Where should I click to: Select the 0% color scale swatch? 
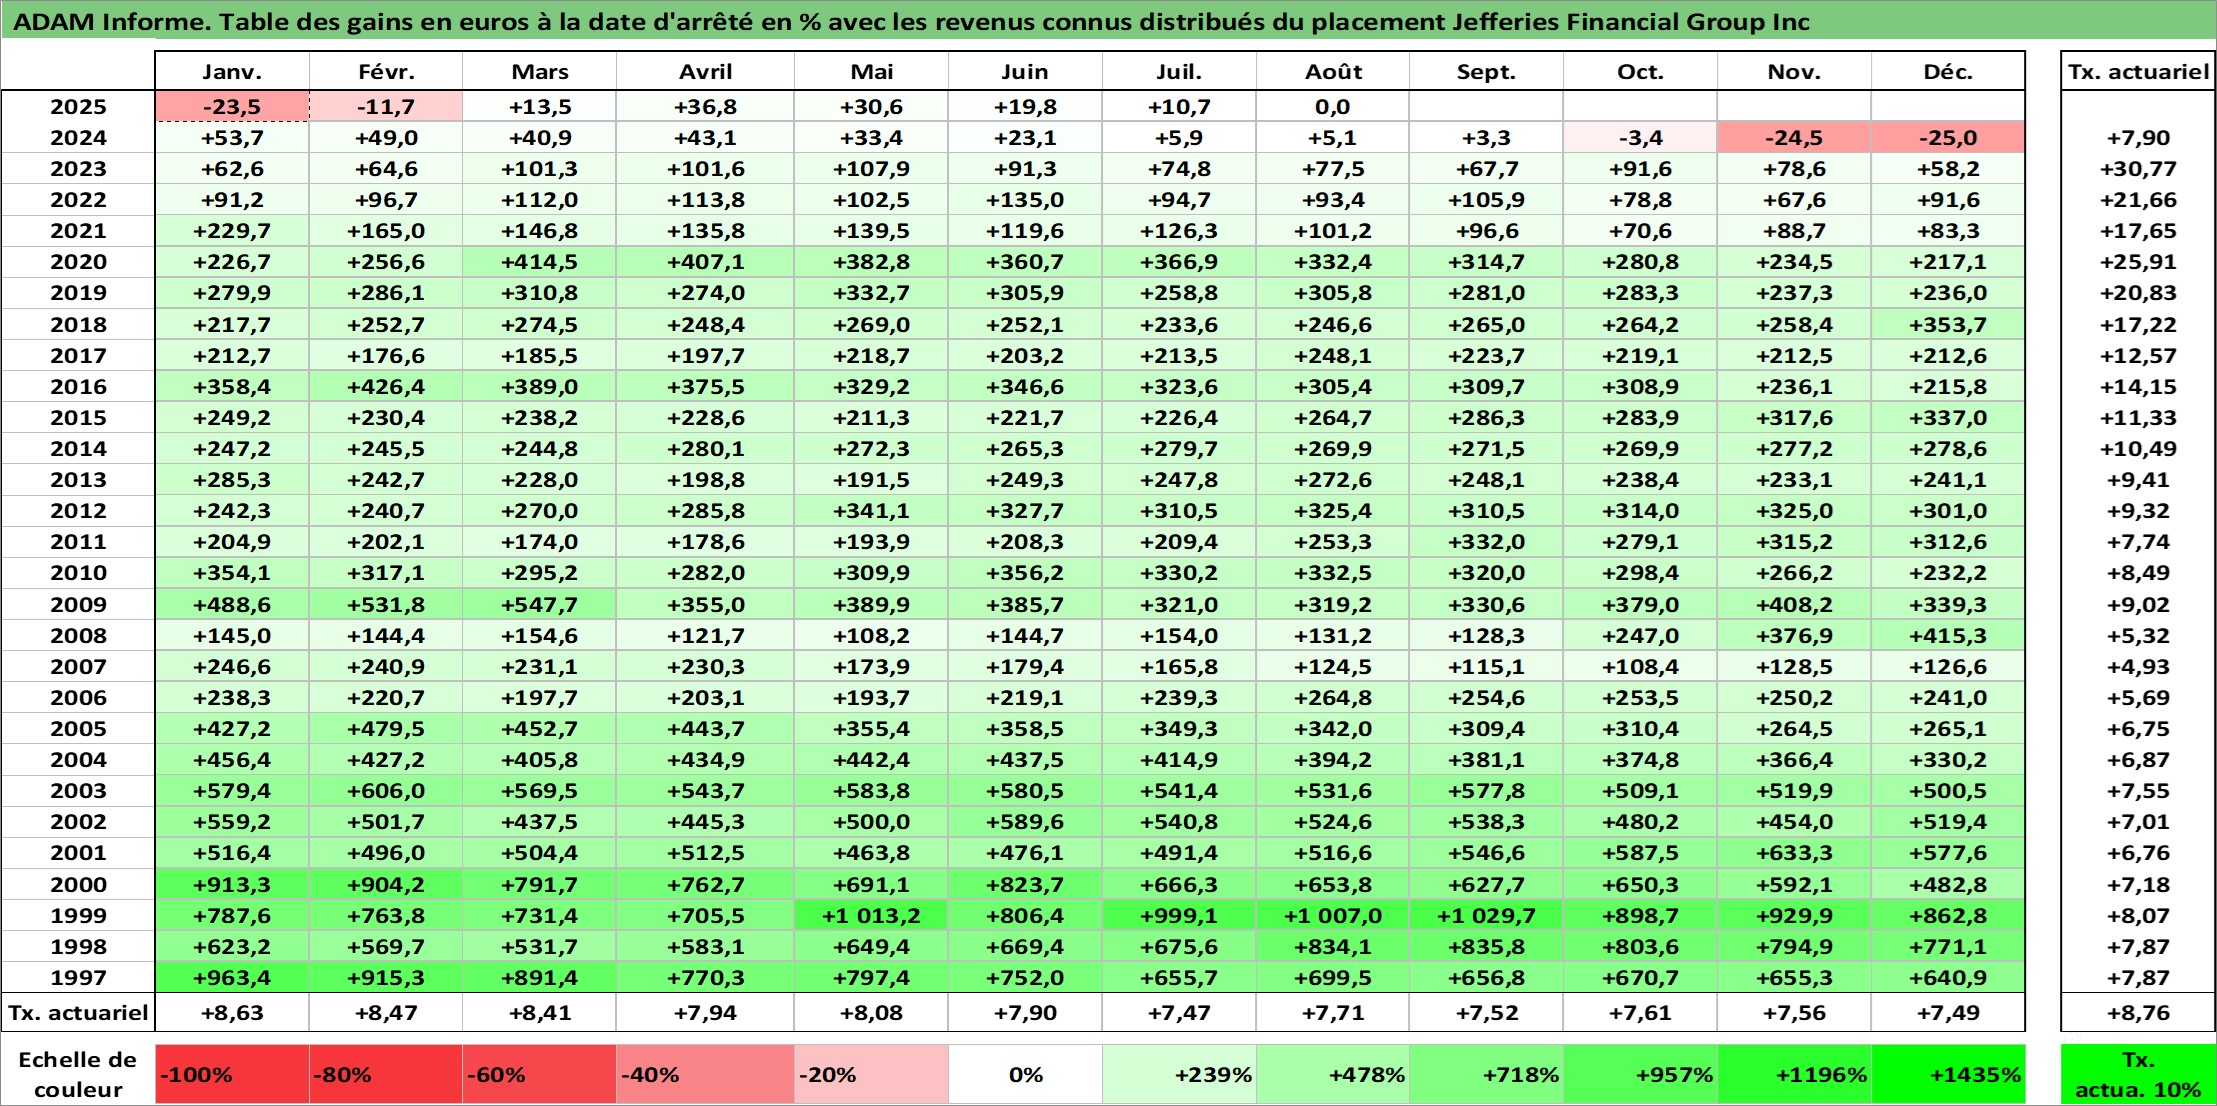[1025, 1074]
